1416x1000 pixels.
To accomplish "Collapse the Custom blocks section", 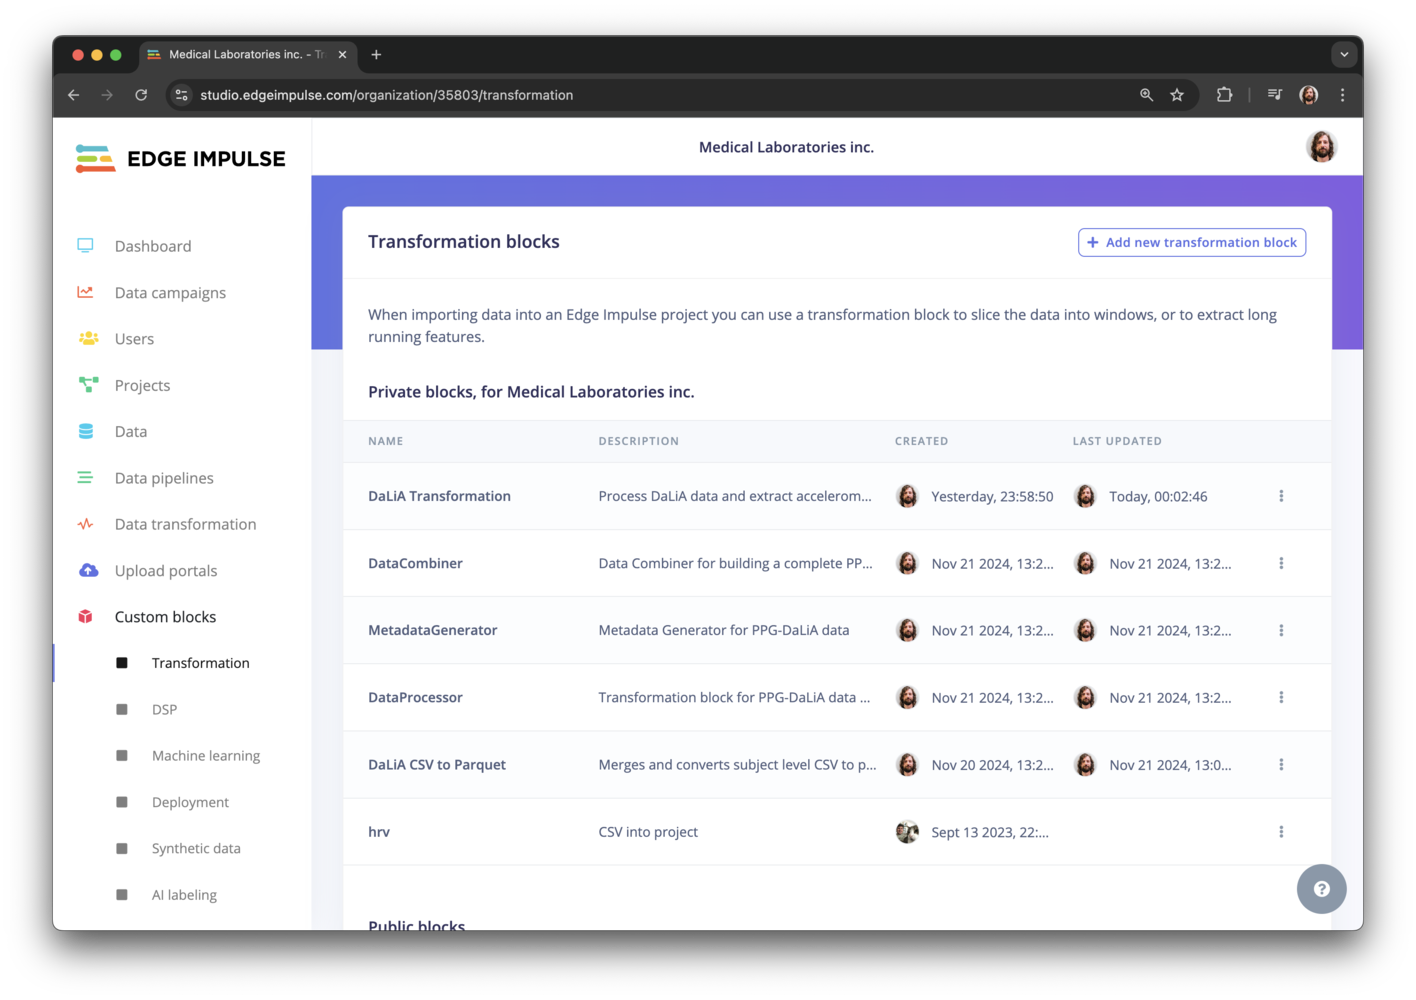I will [x=165, y=617].
